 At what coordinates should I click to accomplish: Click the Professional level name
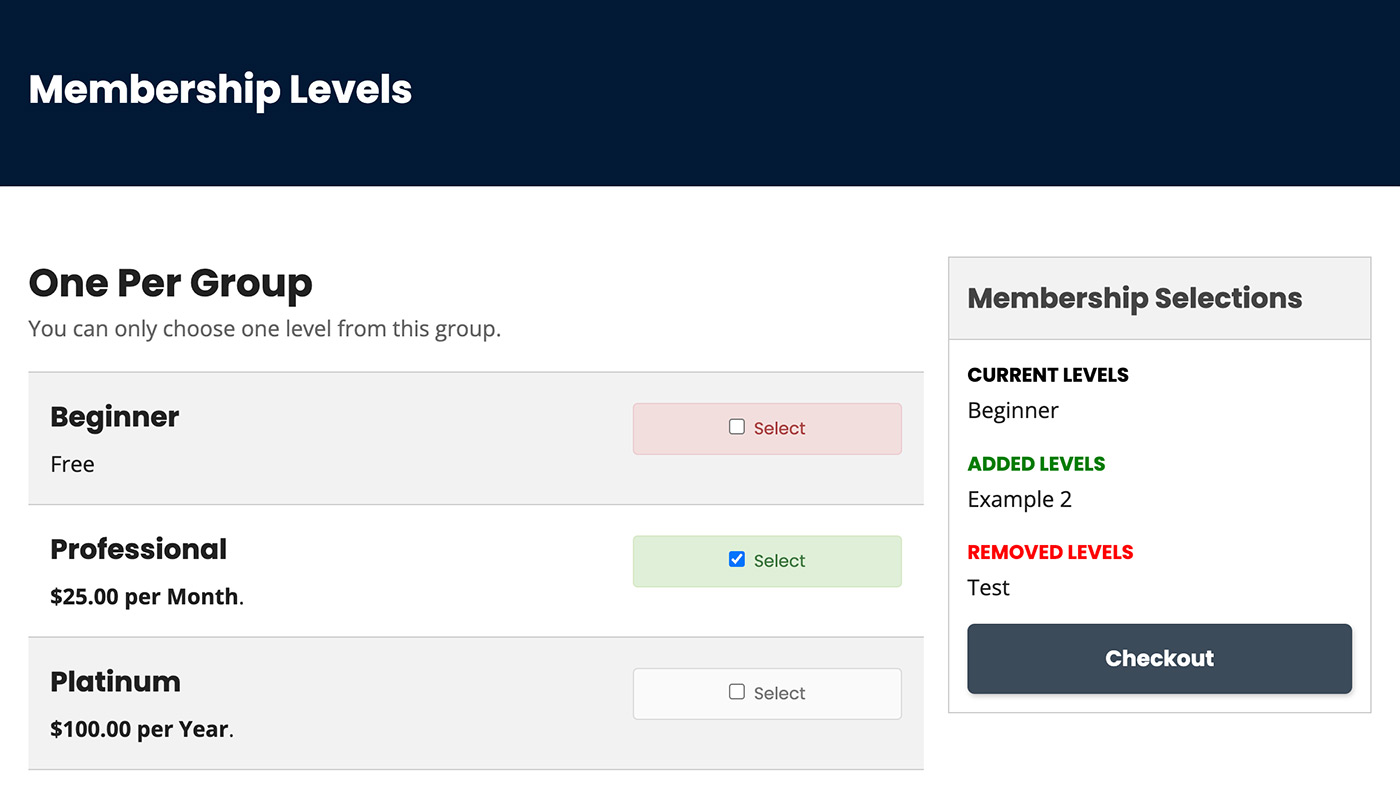pyautogui.click(x=138, y=549)
